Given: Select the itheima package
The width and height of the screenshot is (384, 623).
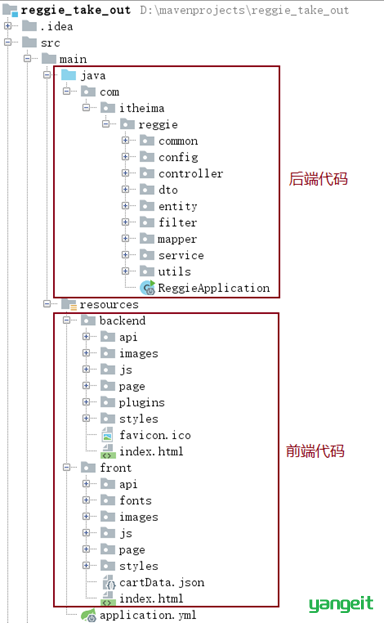Looking at the screenshot, I should click(132, 108).
